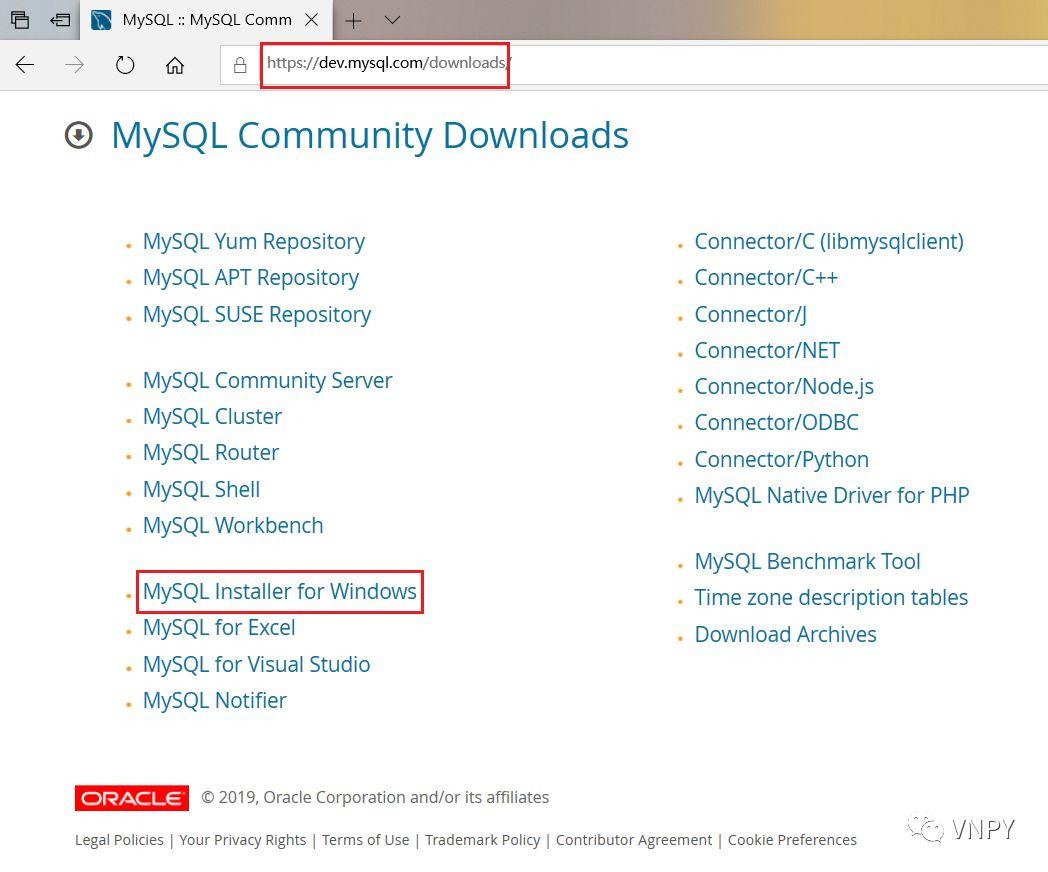Click the Oracle logo in footer
The height and width of the screenshot is (872, 1048).
coord(132,798)
